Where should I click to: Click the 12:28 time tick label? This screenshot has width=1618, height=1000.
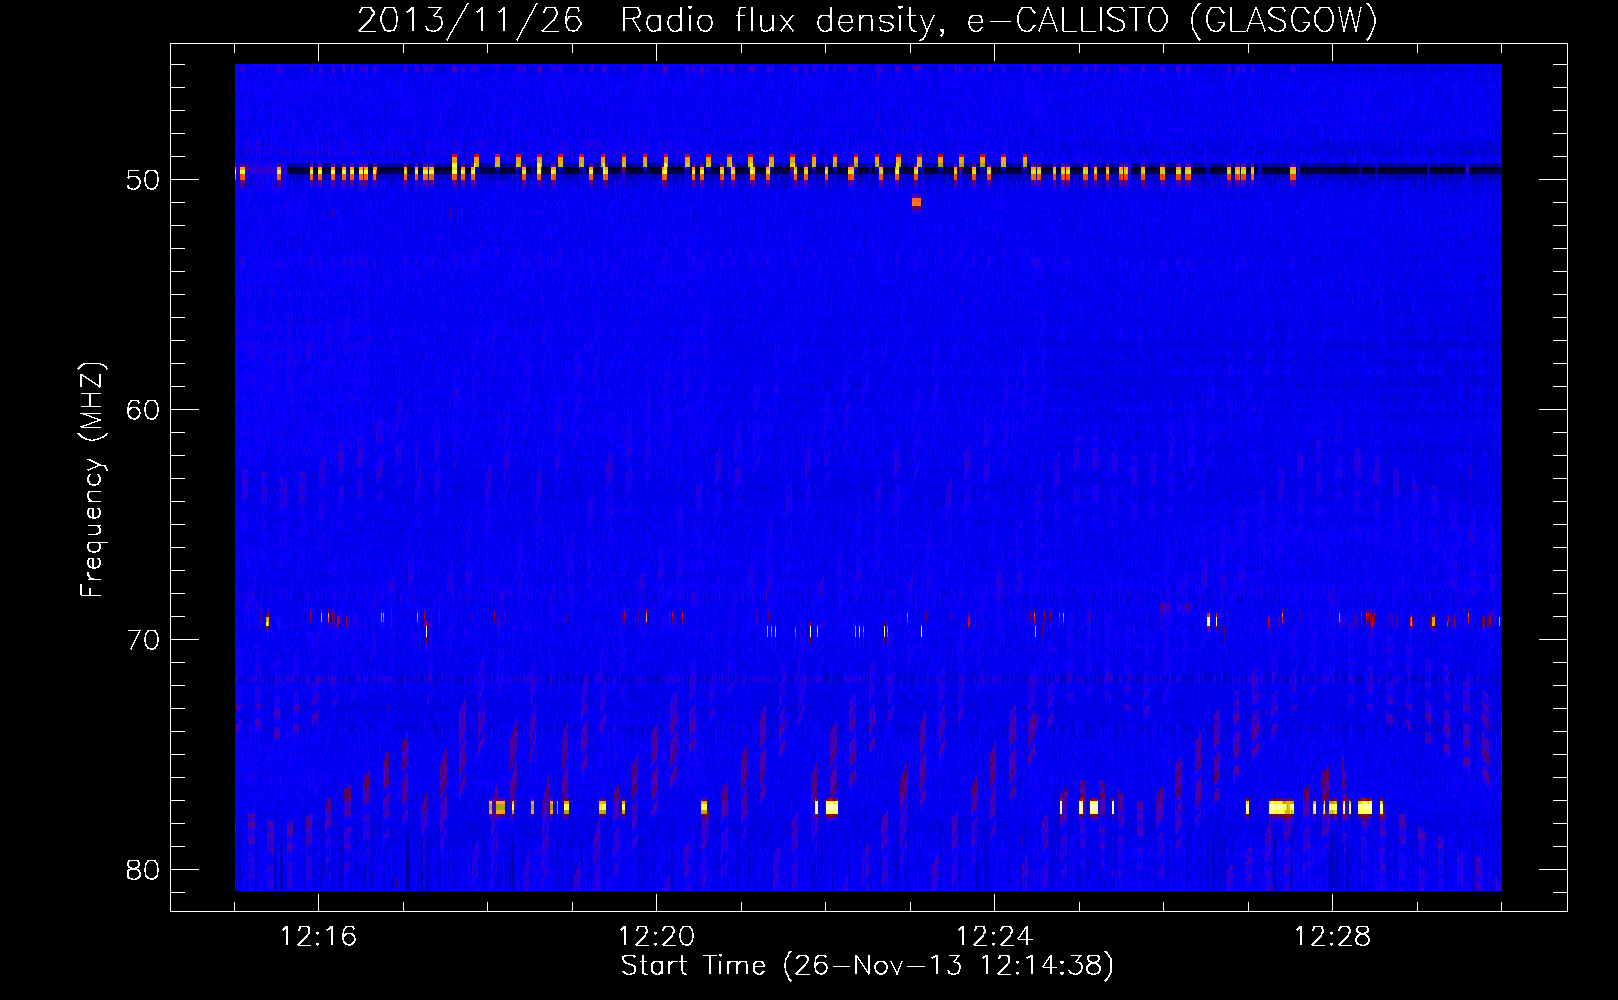point(1332,936)
